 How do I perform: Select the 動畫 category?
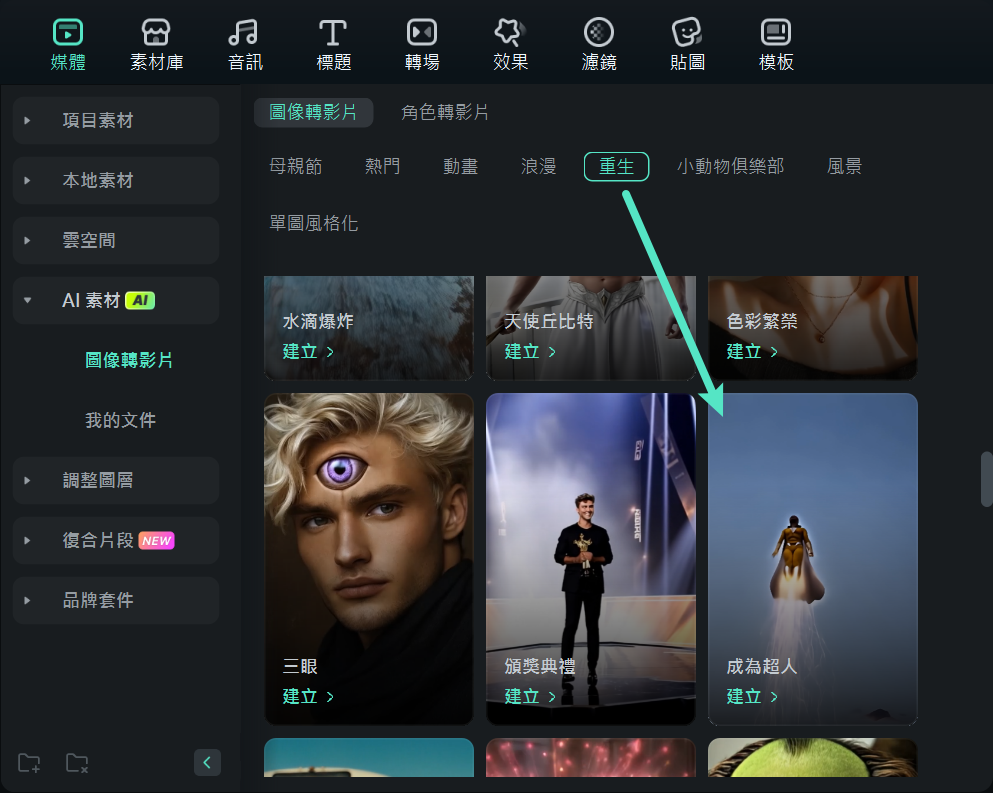pyautogui.click(x=460, y=167)
